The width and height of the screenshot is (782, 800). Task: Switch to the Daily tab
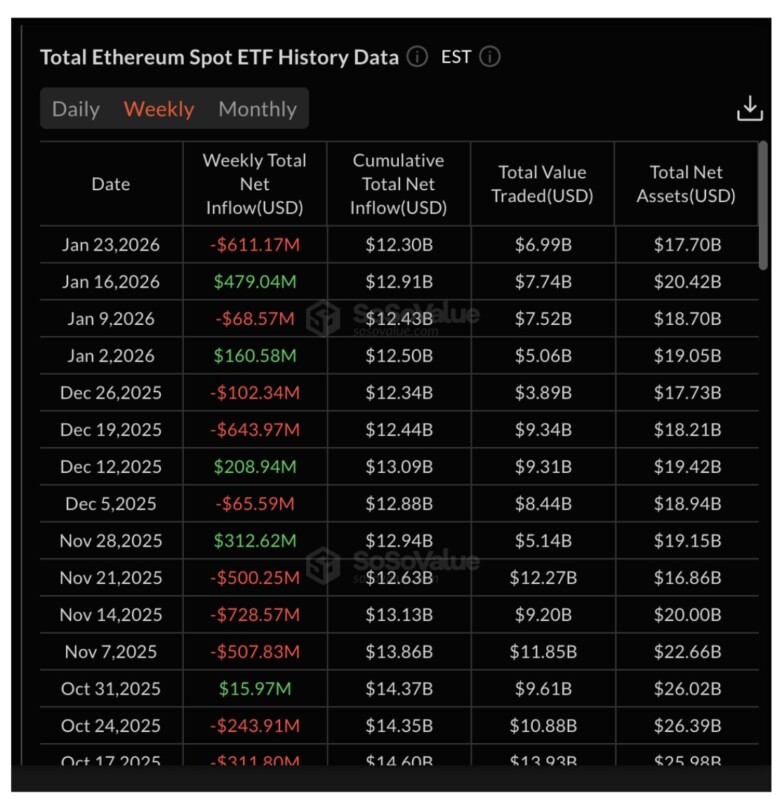point(76,109)
